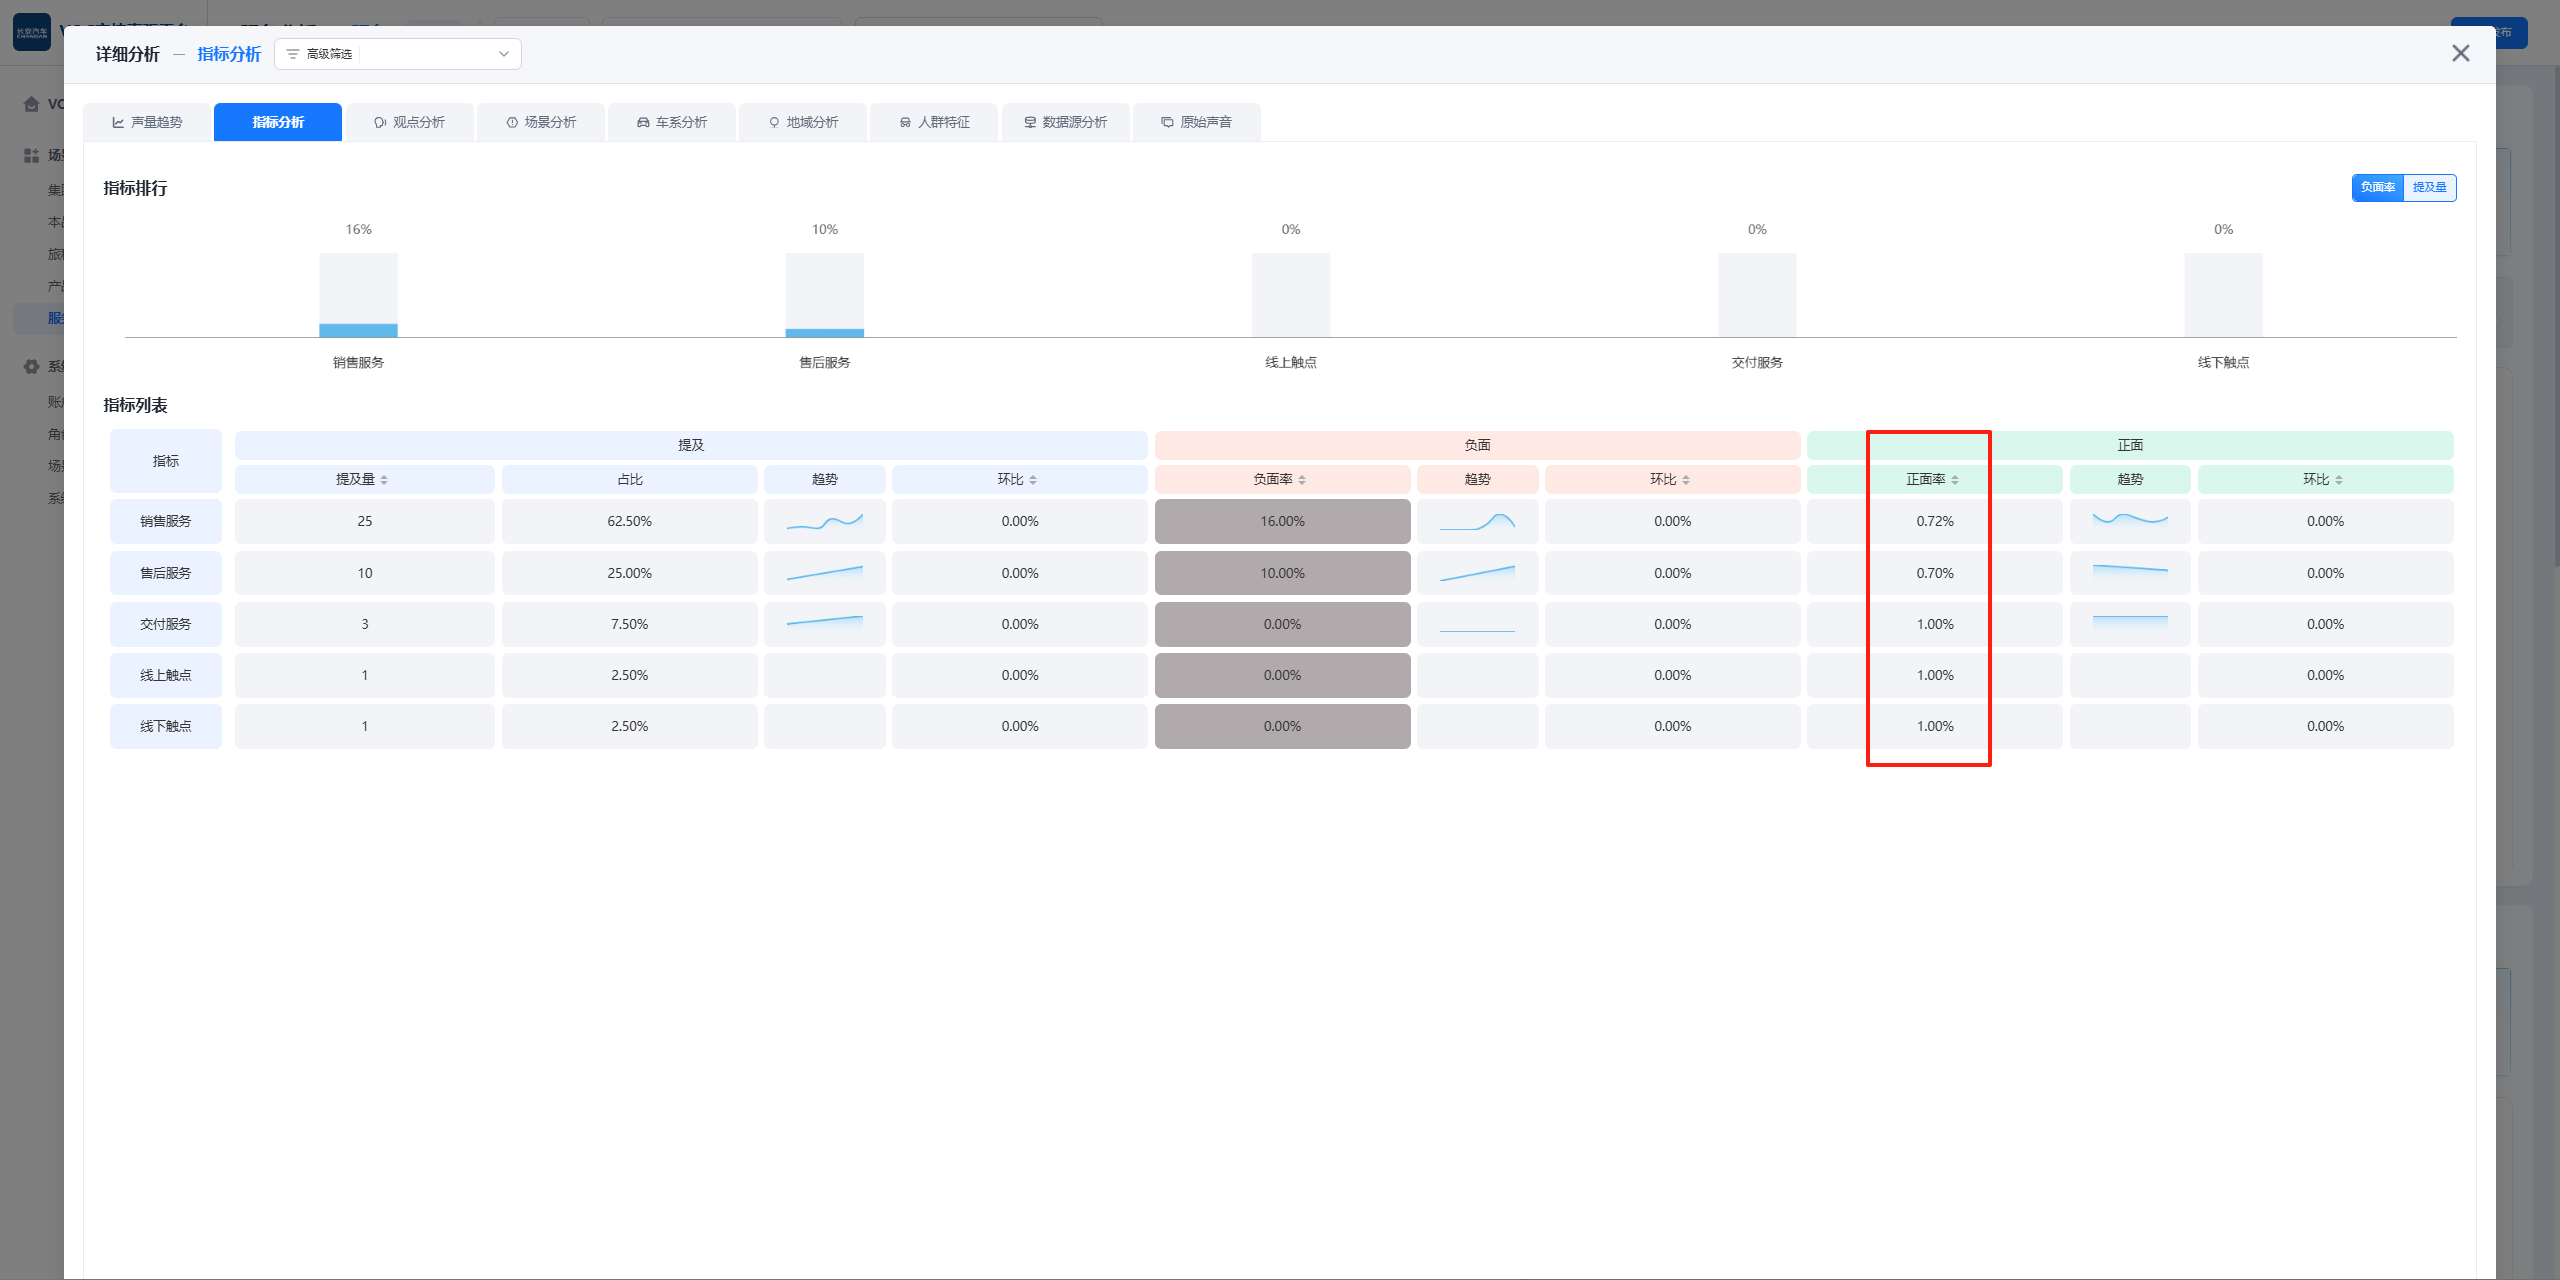Open the 场景分析 tab

[541, 122]
